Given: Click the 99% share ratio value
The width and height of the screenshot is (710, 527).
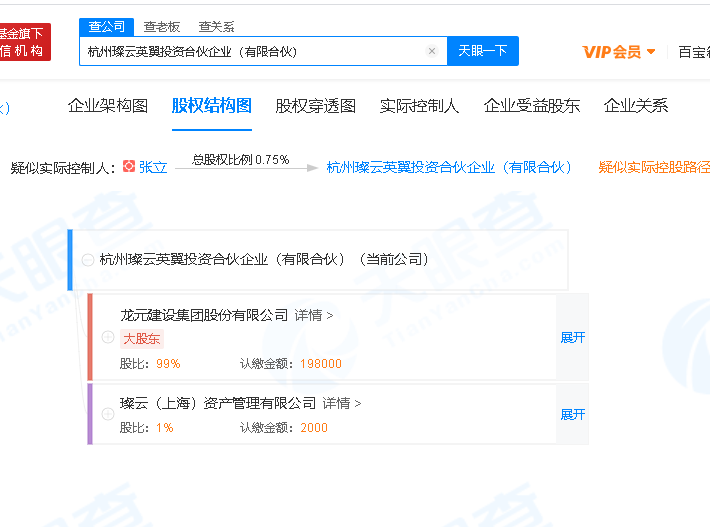Looking at the screenshot, I should (x=168, y=364).
